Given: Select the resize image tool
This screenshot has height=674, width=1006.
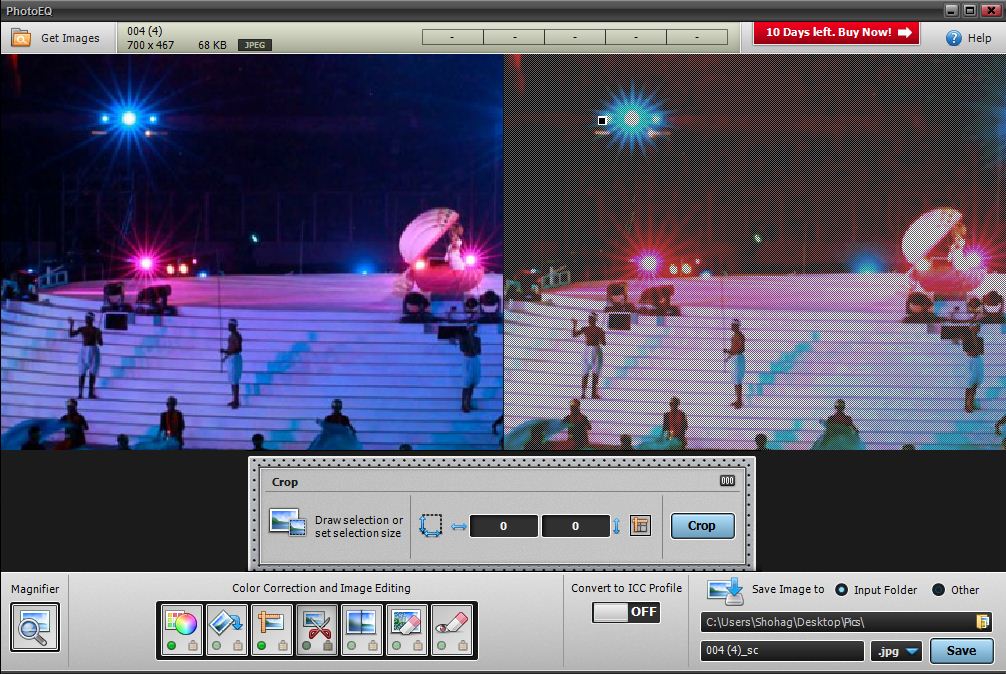Looking at the screenshot, I should point(272,625).
